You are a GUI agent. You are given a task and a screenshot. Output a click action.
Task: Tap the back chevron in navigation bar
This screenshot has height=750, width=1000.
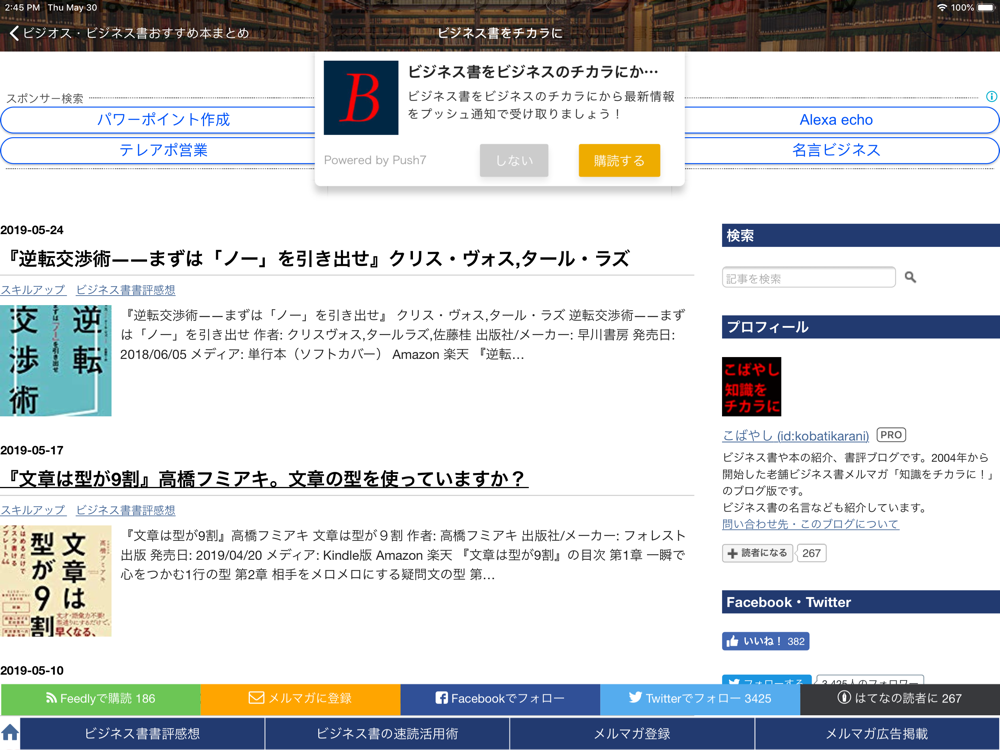tap(14, 33)
